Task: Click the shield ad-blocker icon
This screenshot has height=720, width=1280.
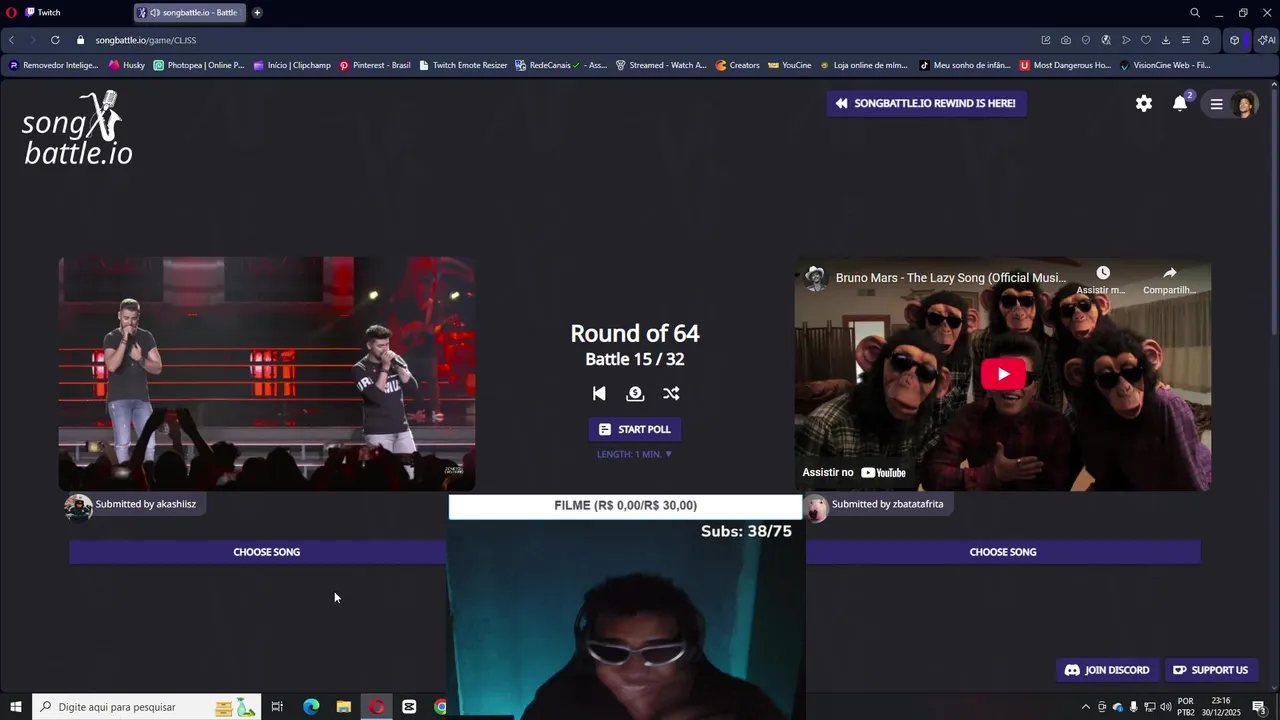Action: (1086, 40)
